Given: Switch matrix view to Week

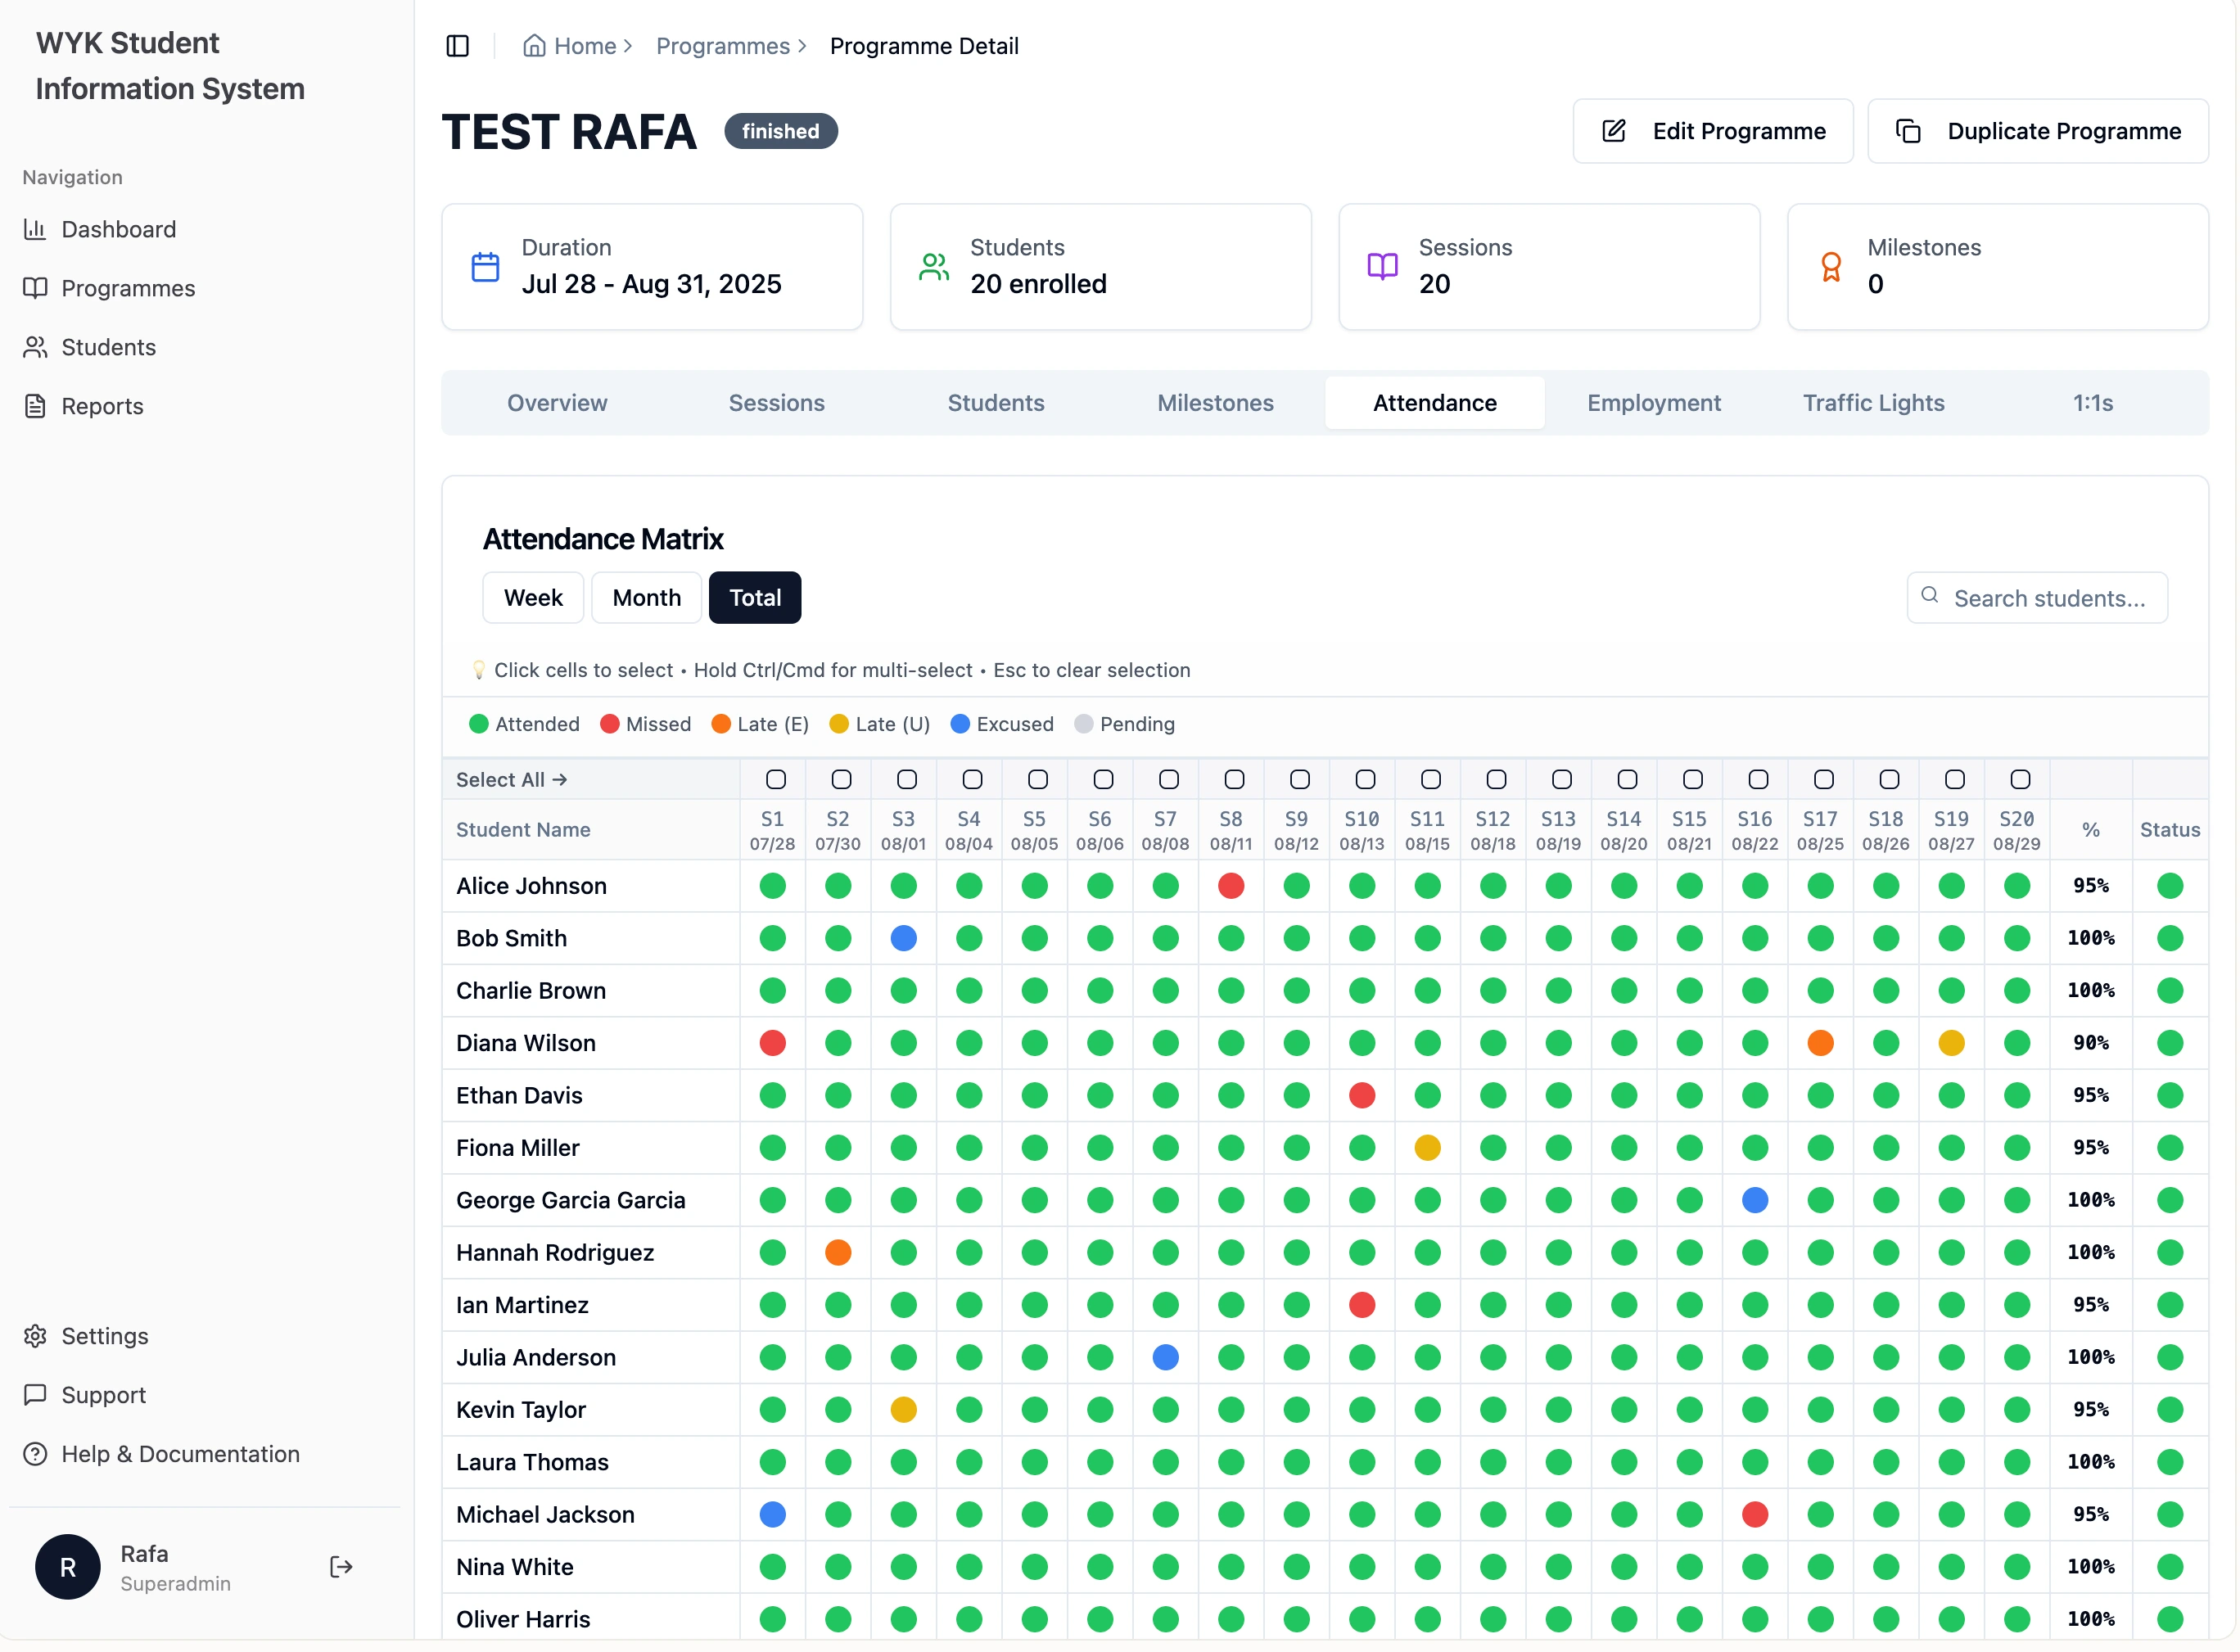Looking at the screenshot, I should coord(533,598).
